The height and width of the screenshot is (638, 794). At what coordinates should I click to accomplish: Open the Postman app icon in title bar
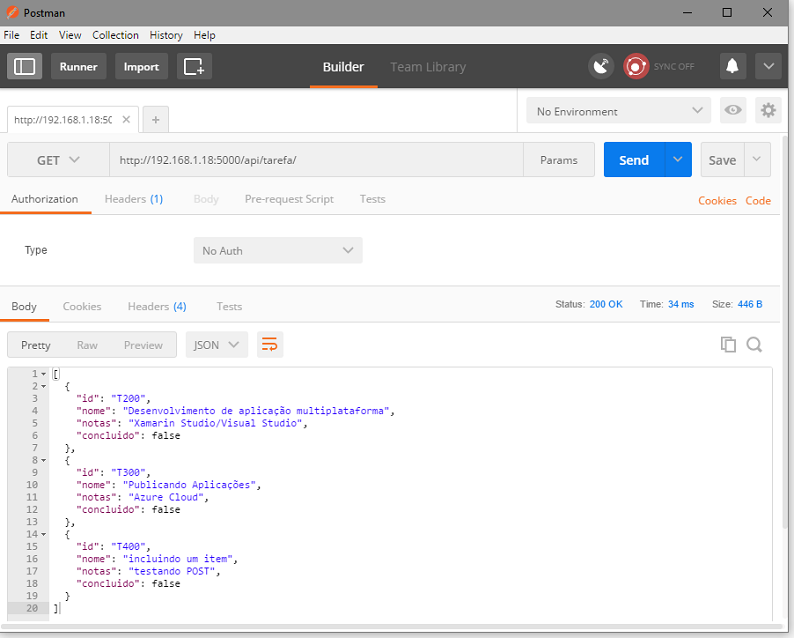point(12,13)
